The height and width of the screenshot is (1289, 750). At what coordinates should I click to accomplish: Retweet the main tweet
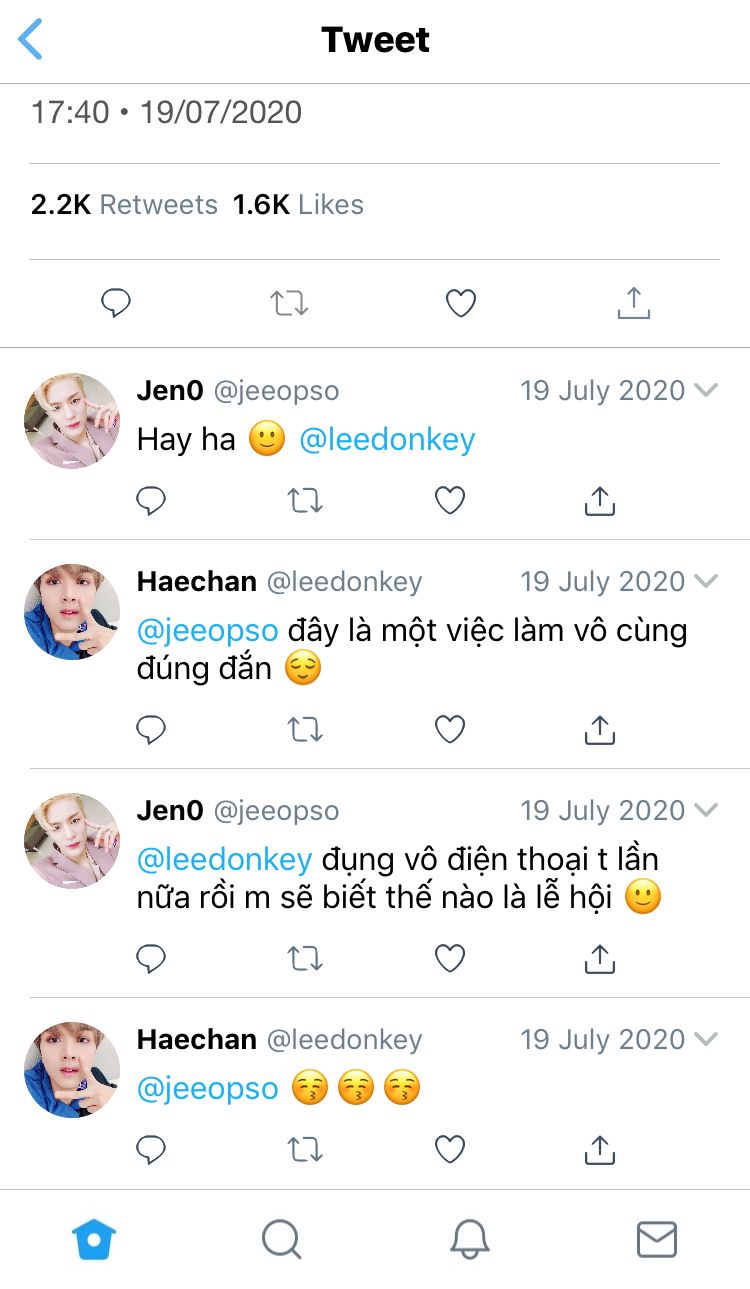[289, 303]
